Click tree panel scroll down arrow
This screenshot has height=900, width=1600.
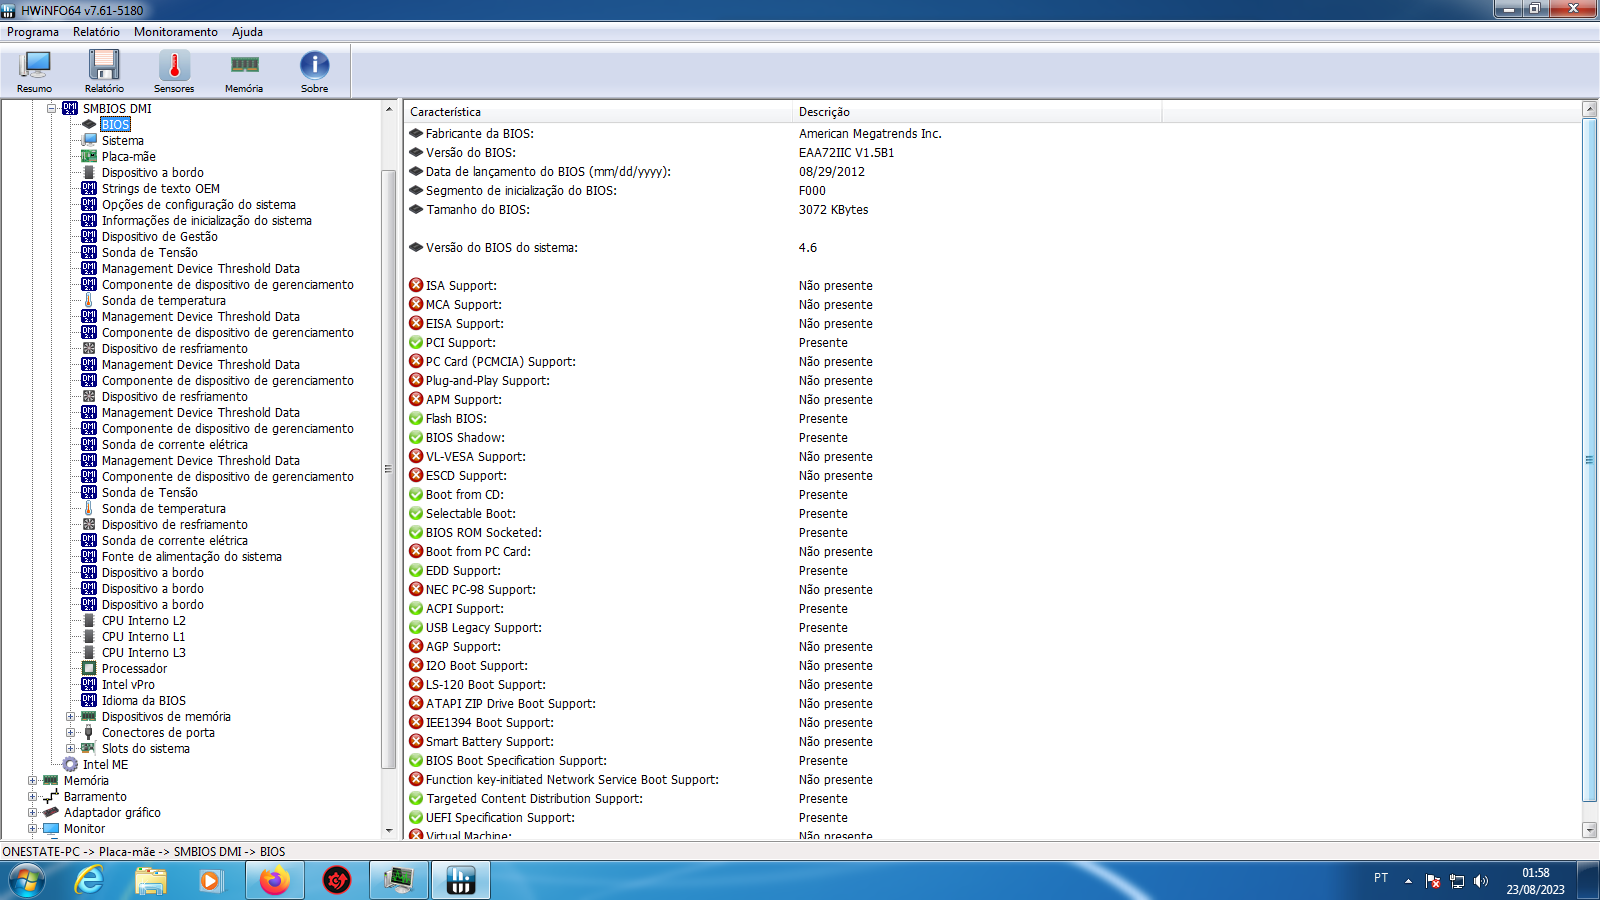click(389, 831)
